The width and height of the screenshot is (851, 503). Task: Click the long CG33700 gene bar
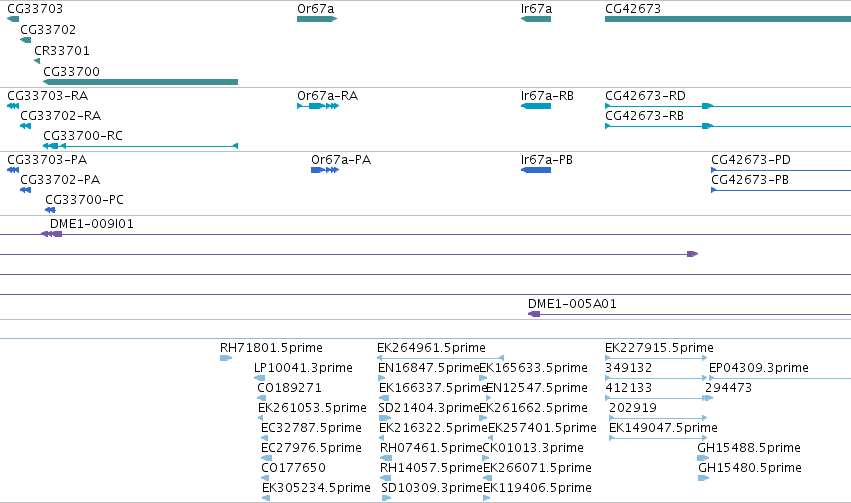pos(140,82)
